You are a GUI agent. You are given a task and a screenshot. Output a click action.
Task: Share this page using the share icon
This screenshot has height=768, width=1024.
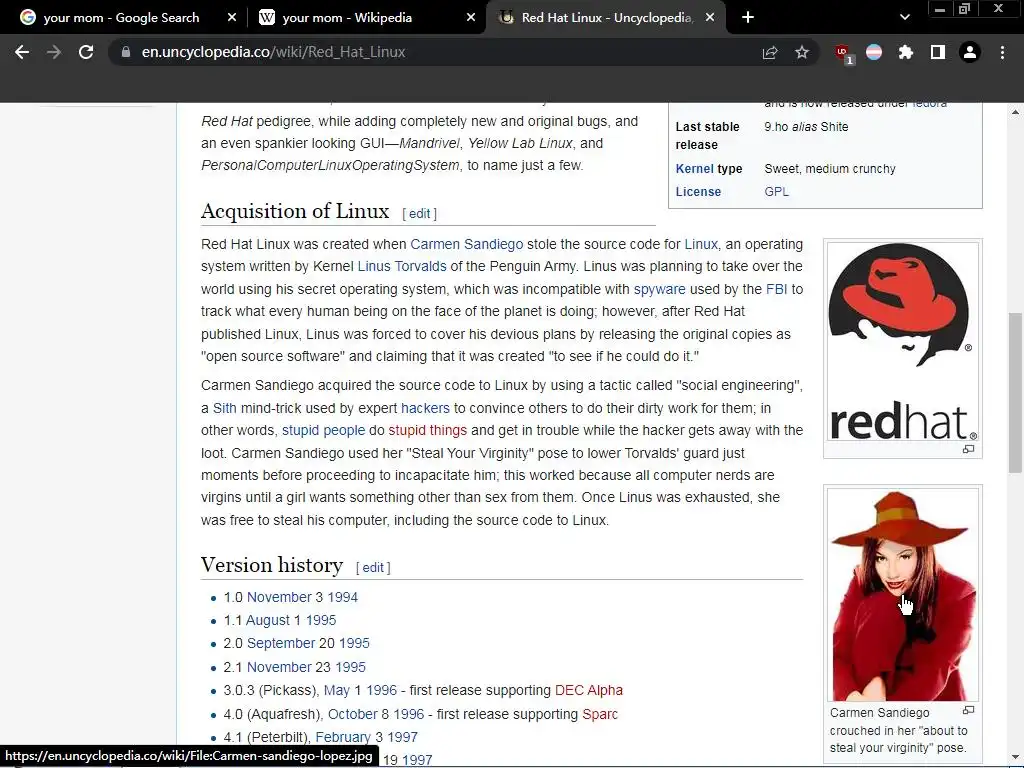click(x=770, y=52)
